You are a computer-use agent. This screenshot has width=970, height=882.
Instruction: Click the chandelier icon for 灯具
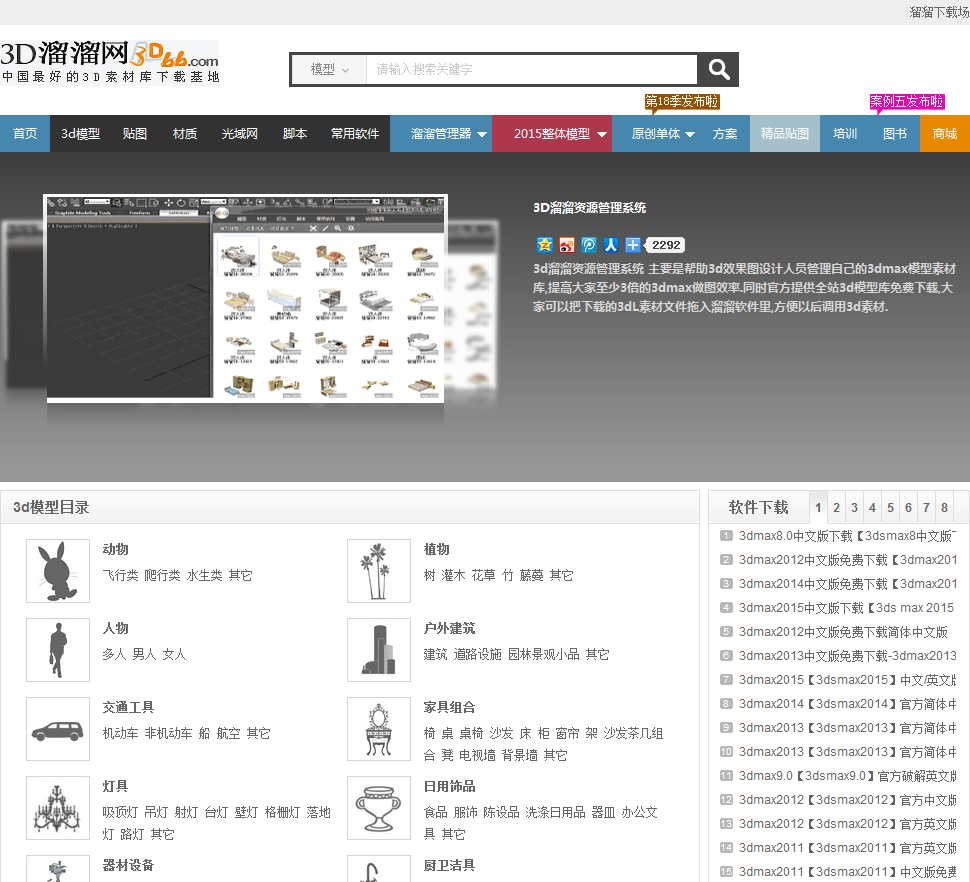click(x=58, y=808)
